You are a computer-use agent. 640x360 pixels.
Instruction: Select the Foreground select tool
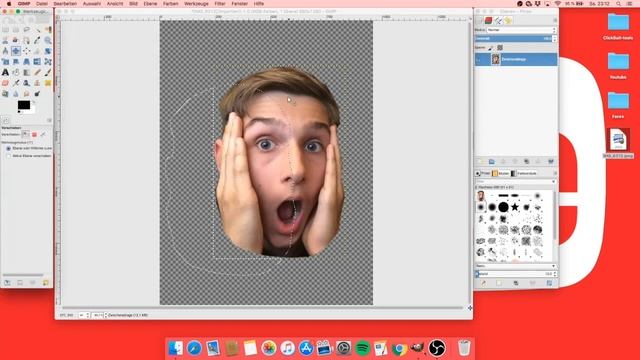point(16,40)
